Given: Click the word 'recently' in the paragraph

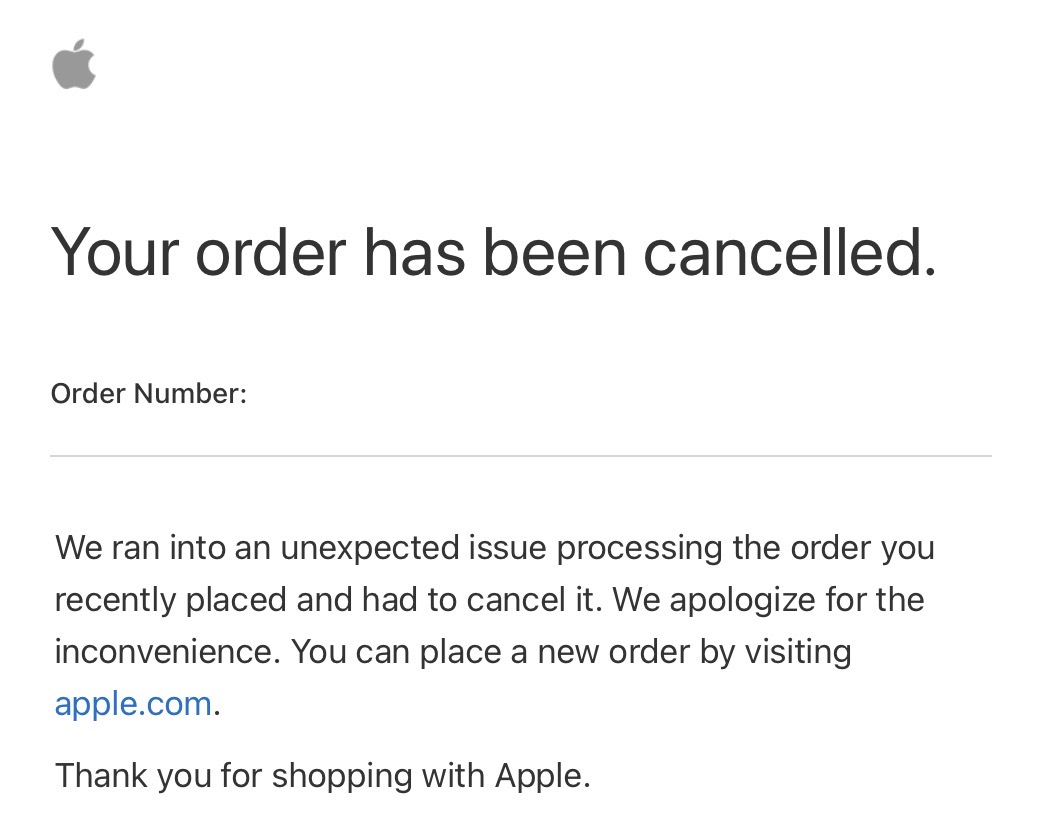Looking at the screenshot, I should point(115,601).
